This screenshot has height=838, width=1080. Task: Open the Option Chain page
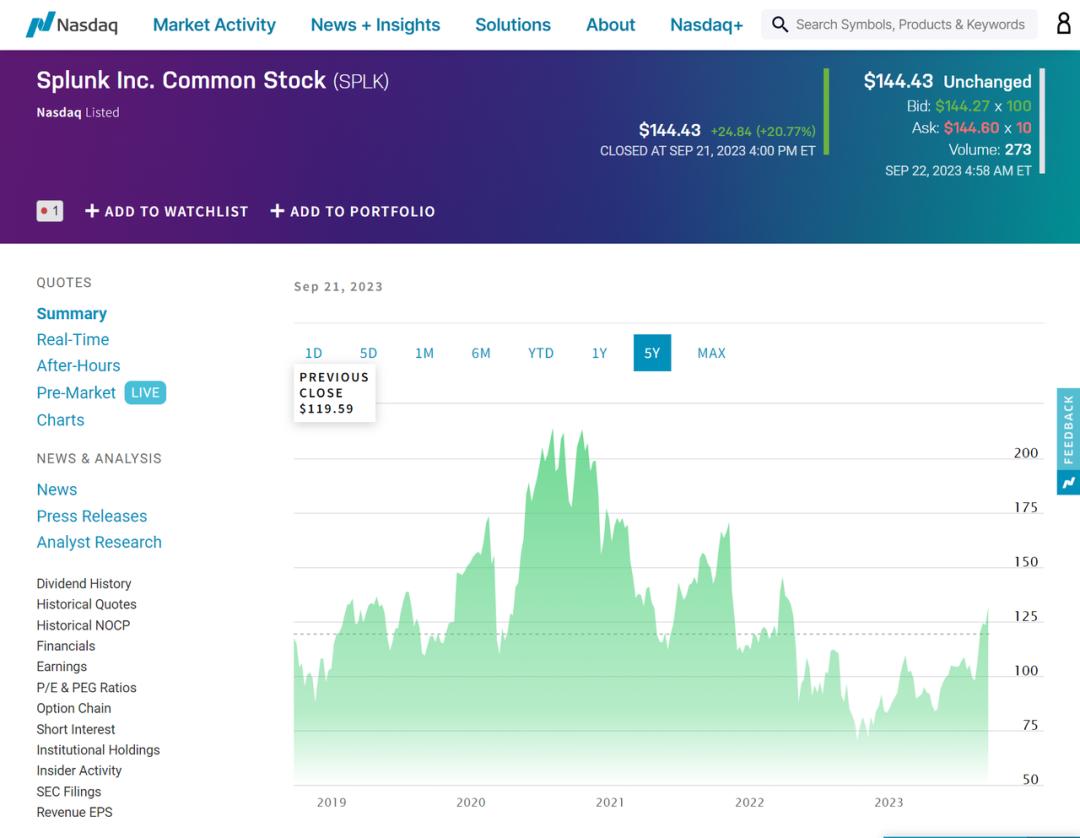(x=74, y=708)
